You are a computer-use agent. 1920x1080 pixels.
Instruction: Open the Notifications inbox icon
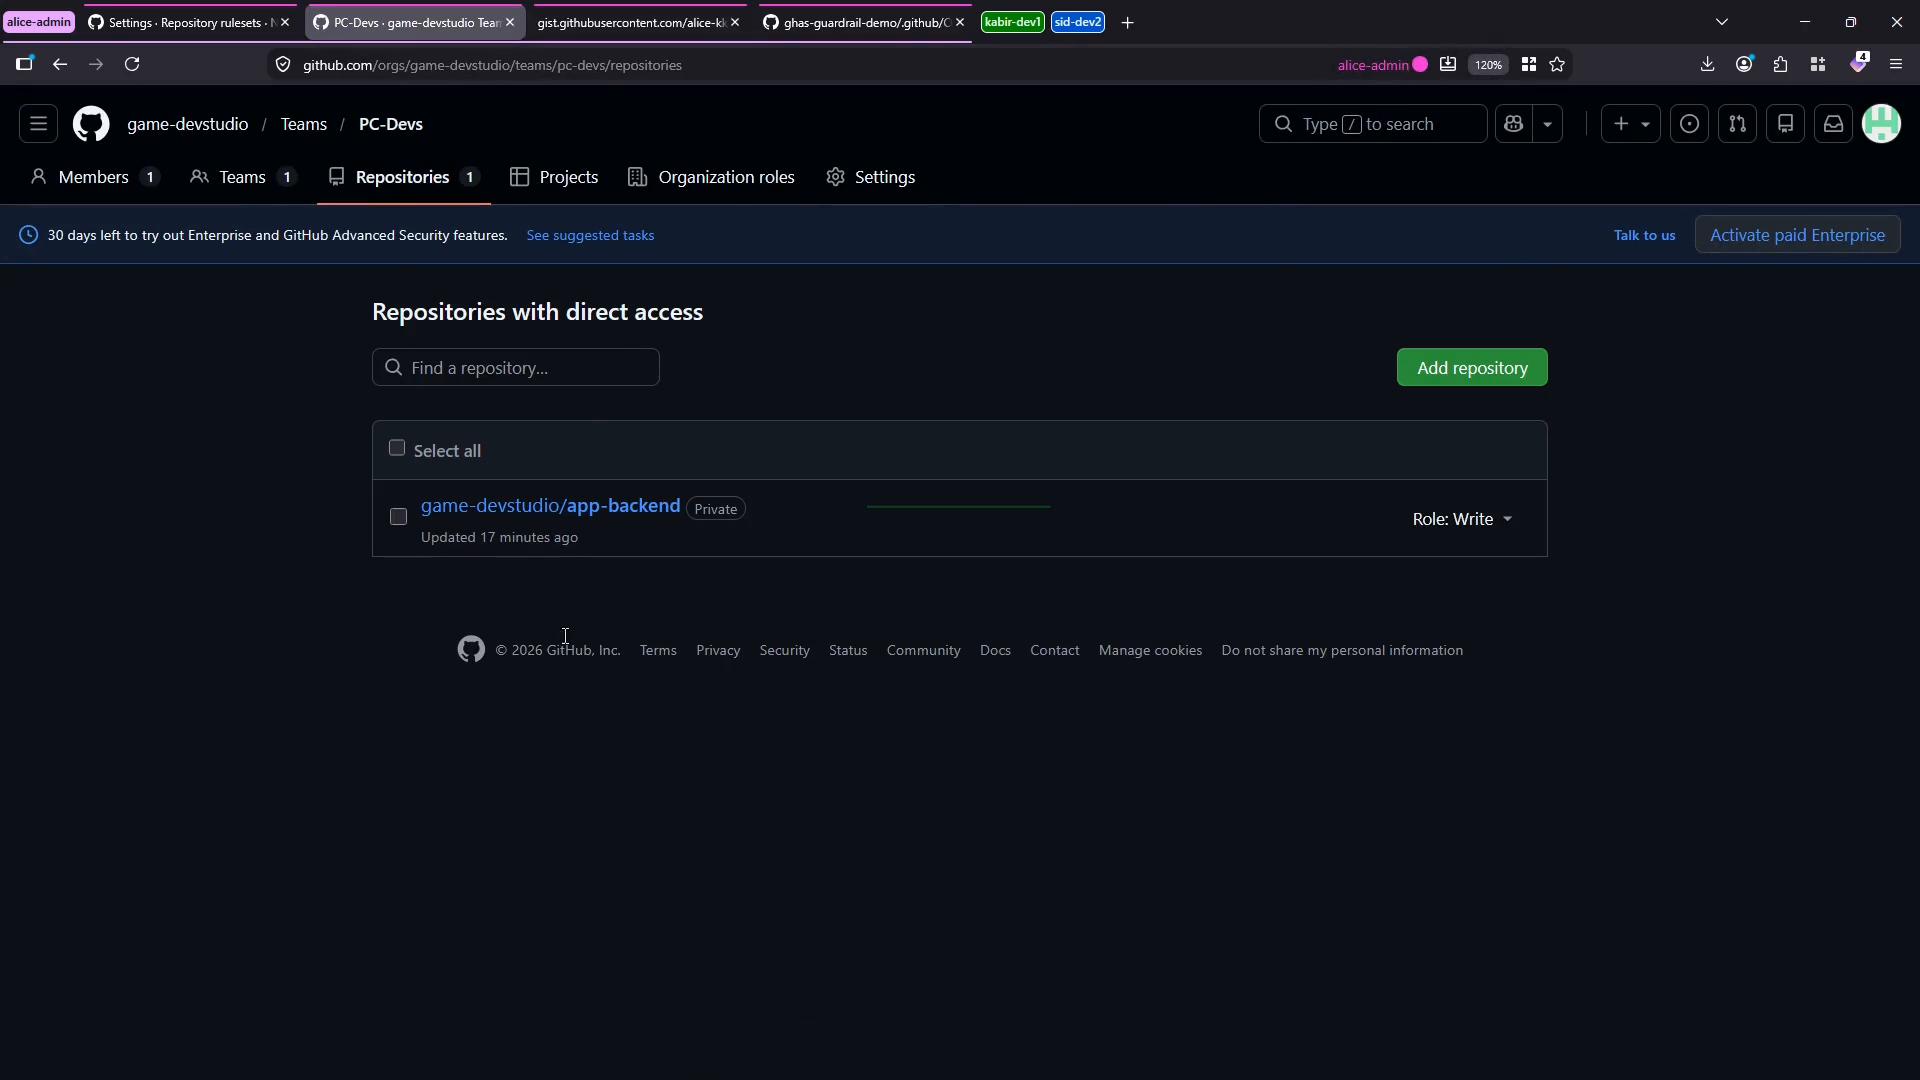[x=1833, y=124]
